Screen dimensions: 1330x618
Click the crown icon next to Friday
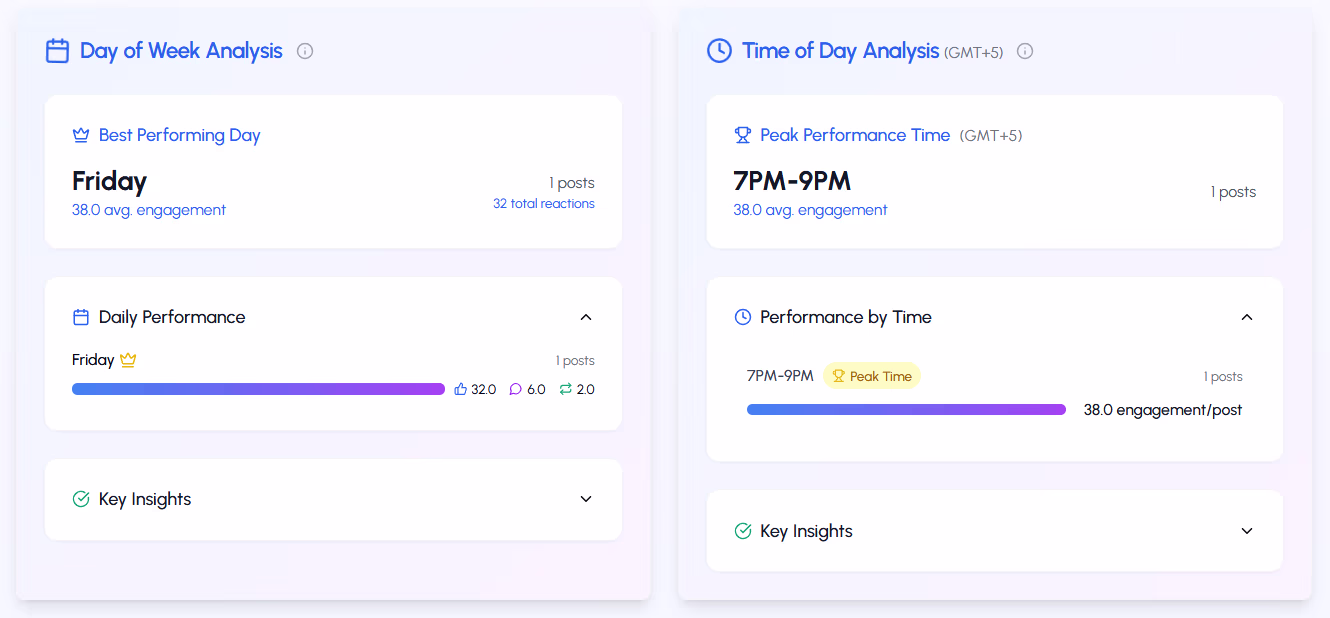128,359
